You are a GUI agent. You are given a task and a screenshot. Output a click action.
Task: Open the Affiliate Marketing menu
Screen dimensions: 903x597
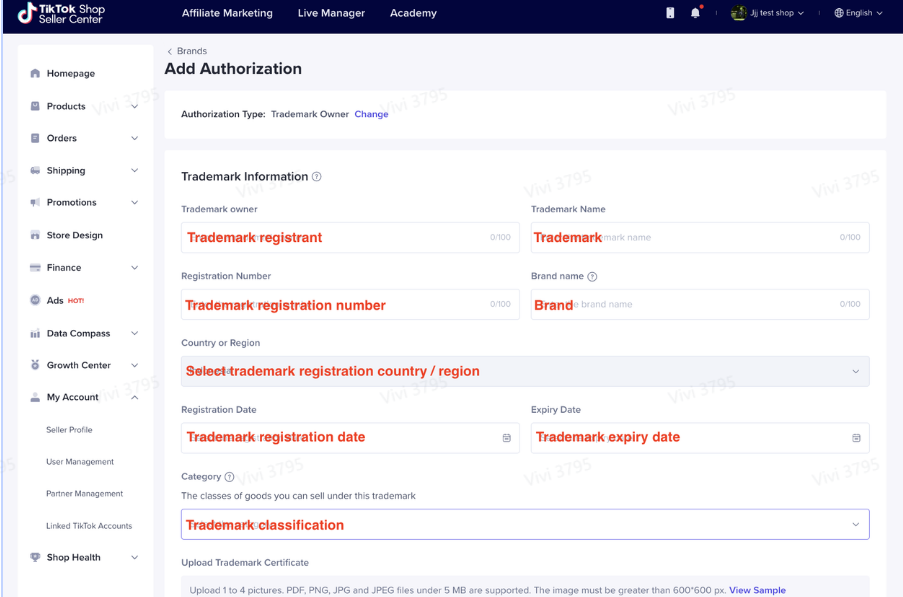tap(227, 13)
